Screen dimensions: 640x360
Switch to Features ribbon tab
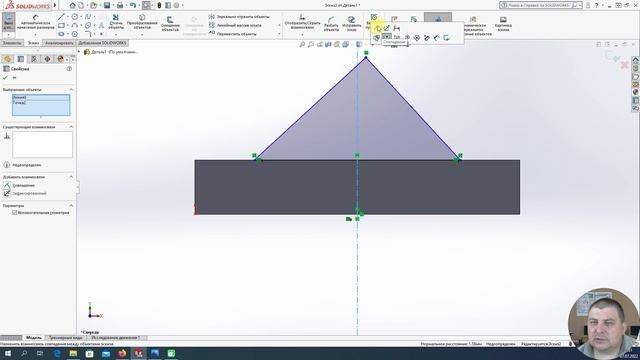(12, 43)
